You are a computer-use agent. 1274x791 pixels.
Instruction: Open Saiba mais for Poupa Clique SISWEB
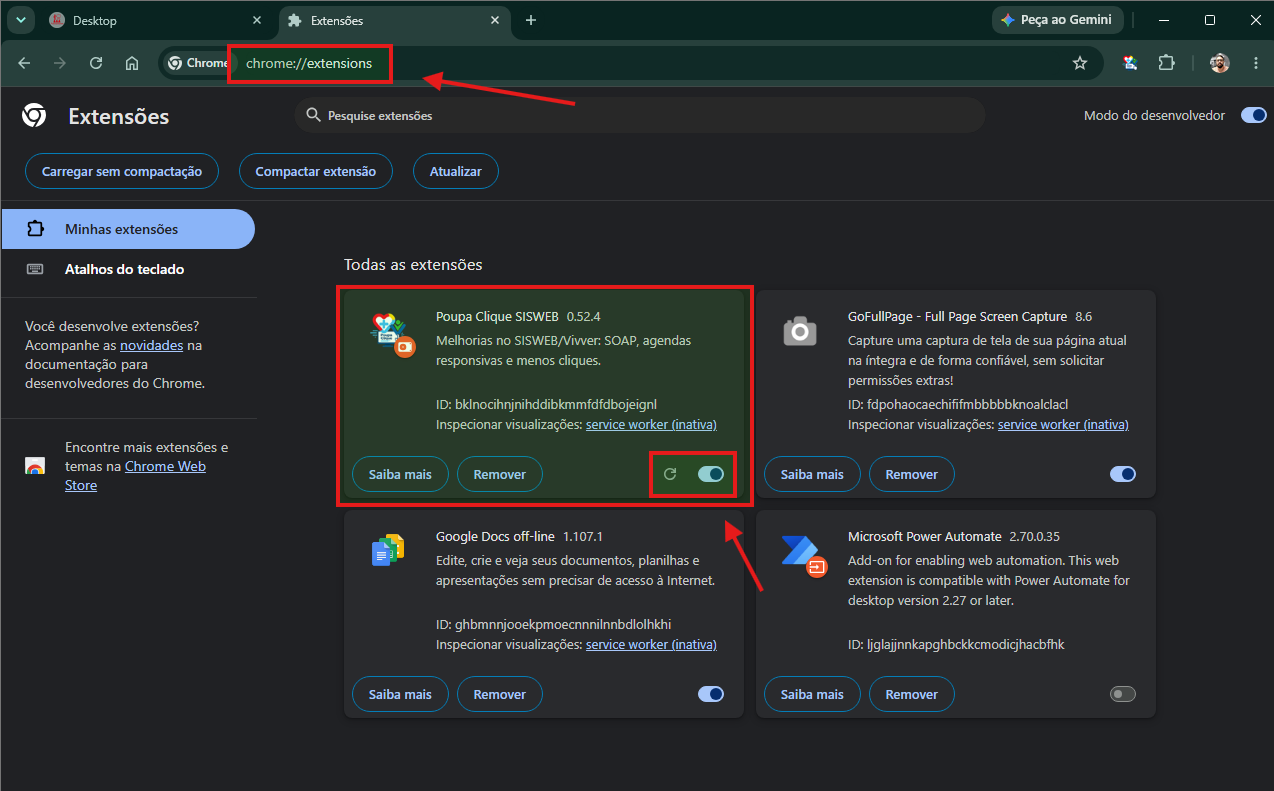pyautogui.click(x=400, y=474)
